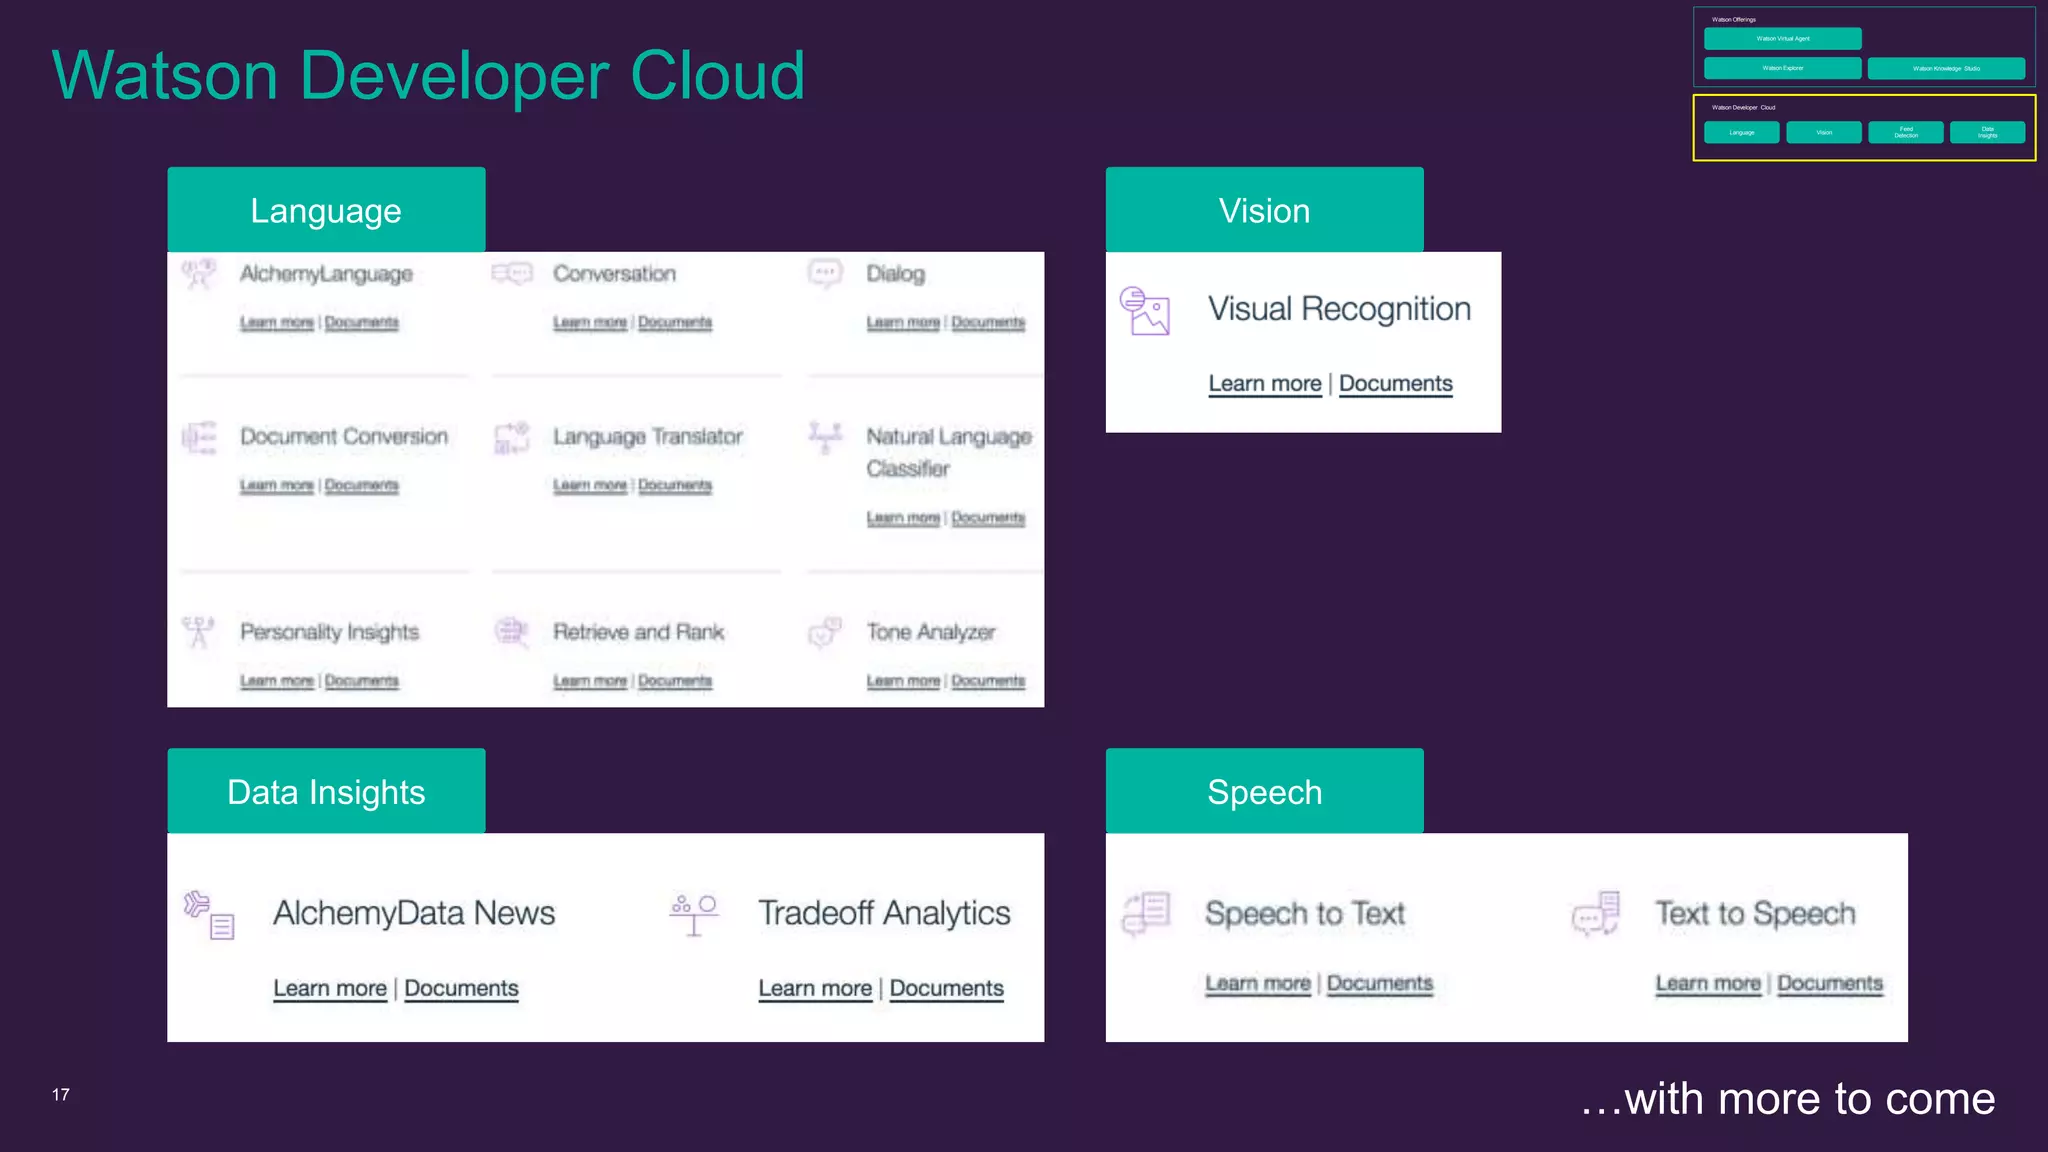
Task: Open Documents under Dialog
Action: (x=988, y=322)
